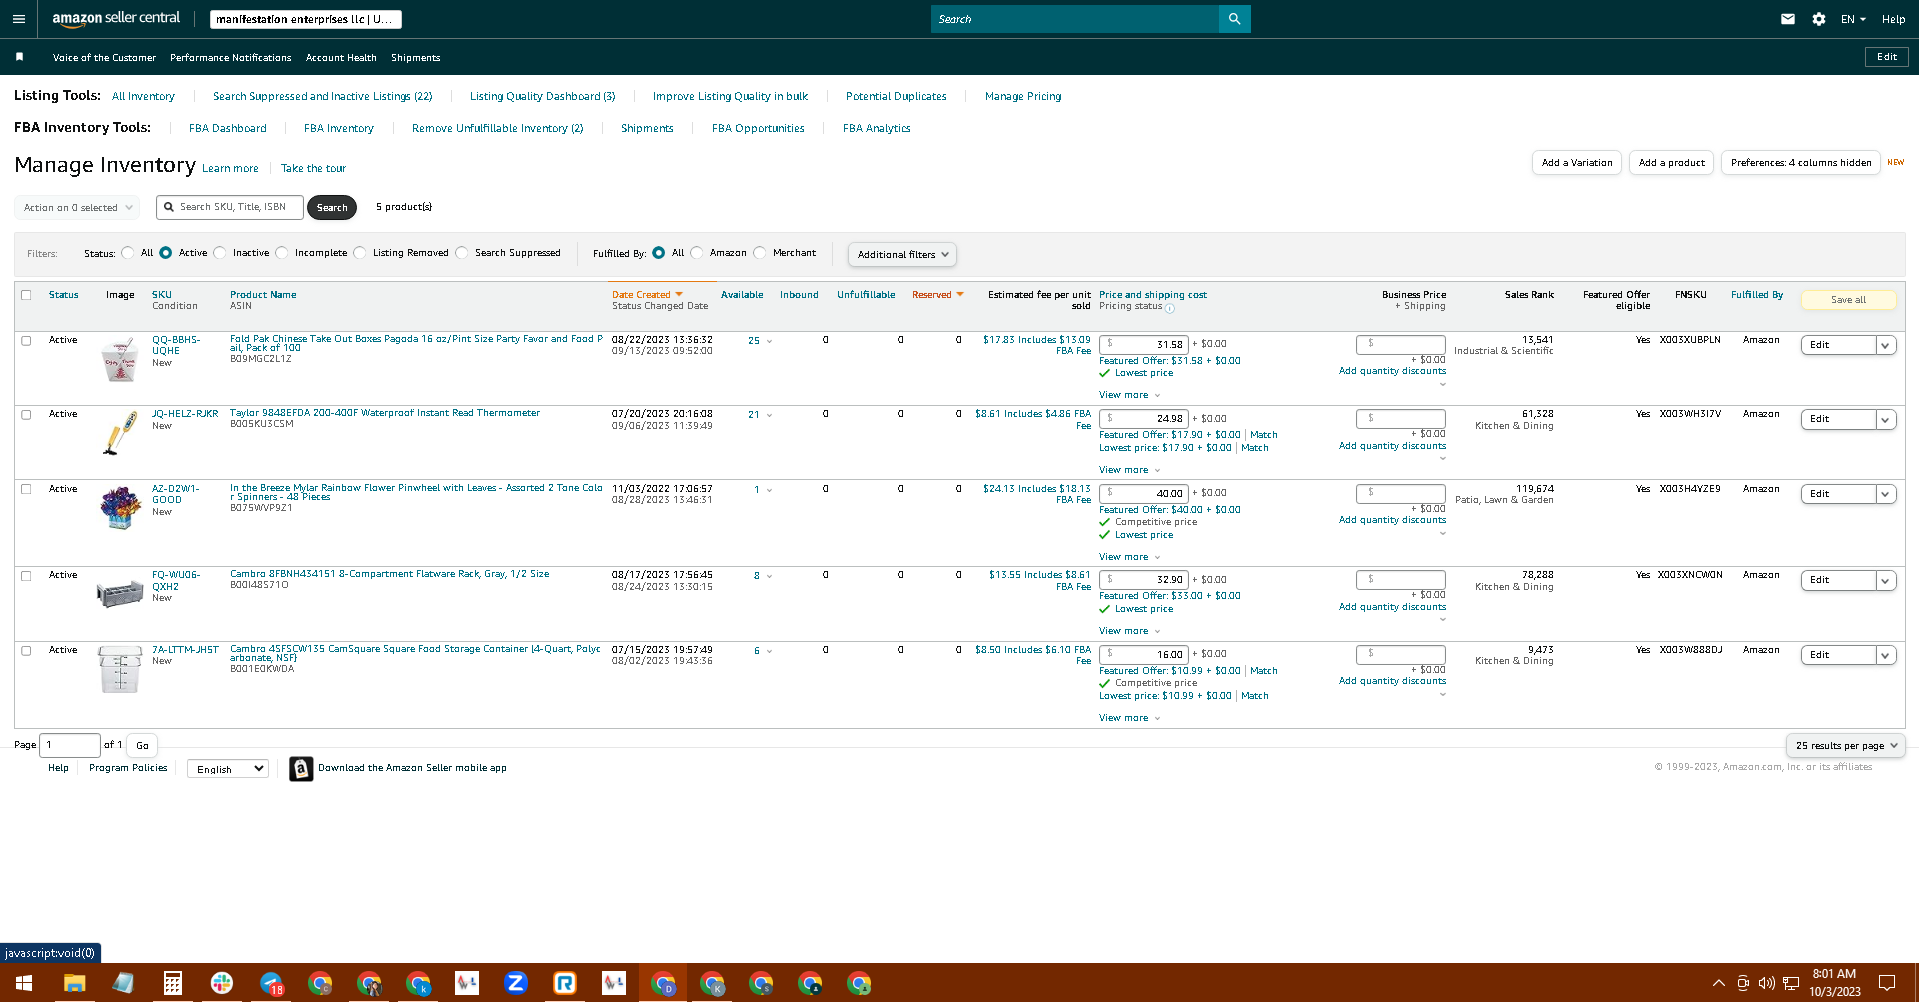Click the bookmark flag icon in the nav bar
The image size is (1919, 1002).
pos(19,57)
